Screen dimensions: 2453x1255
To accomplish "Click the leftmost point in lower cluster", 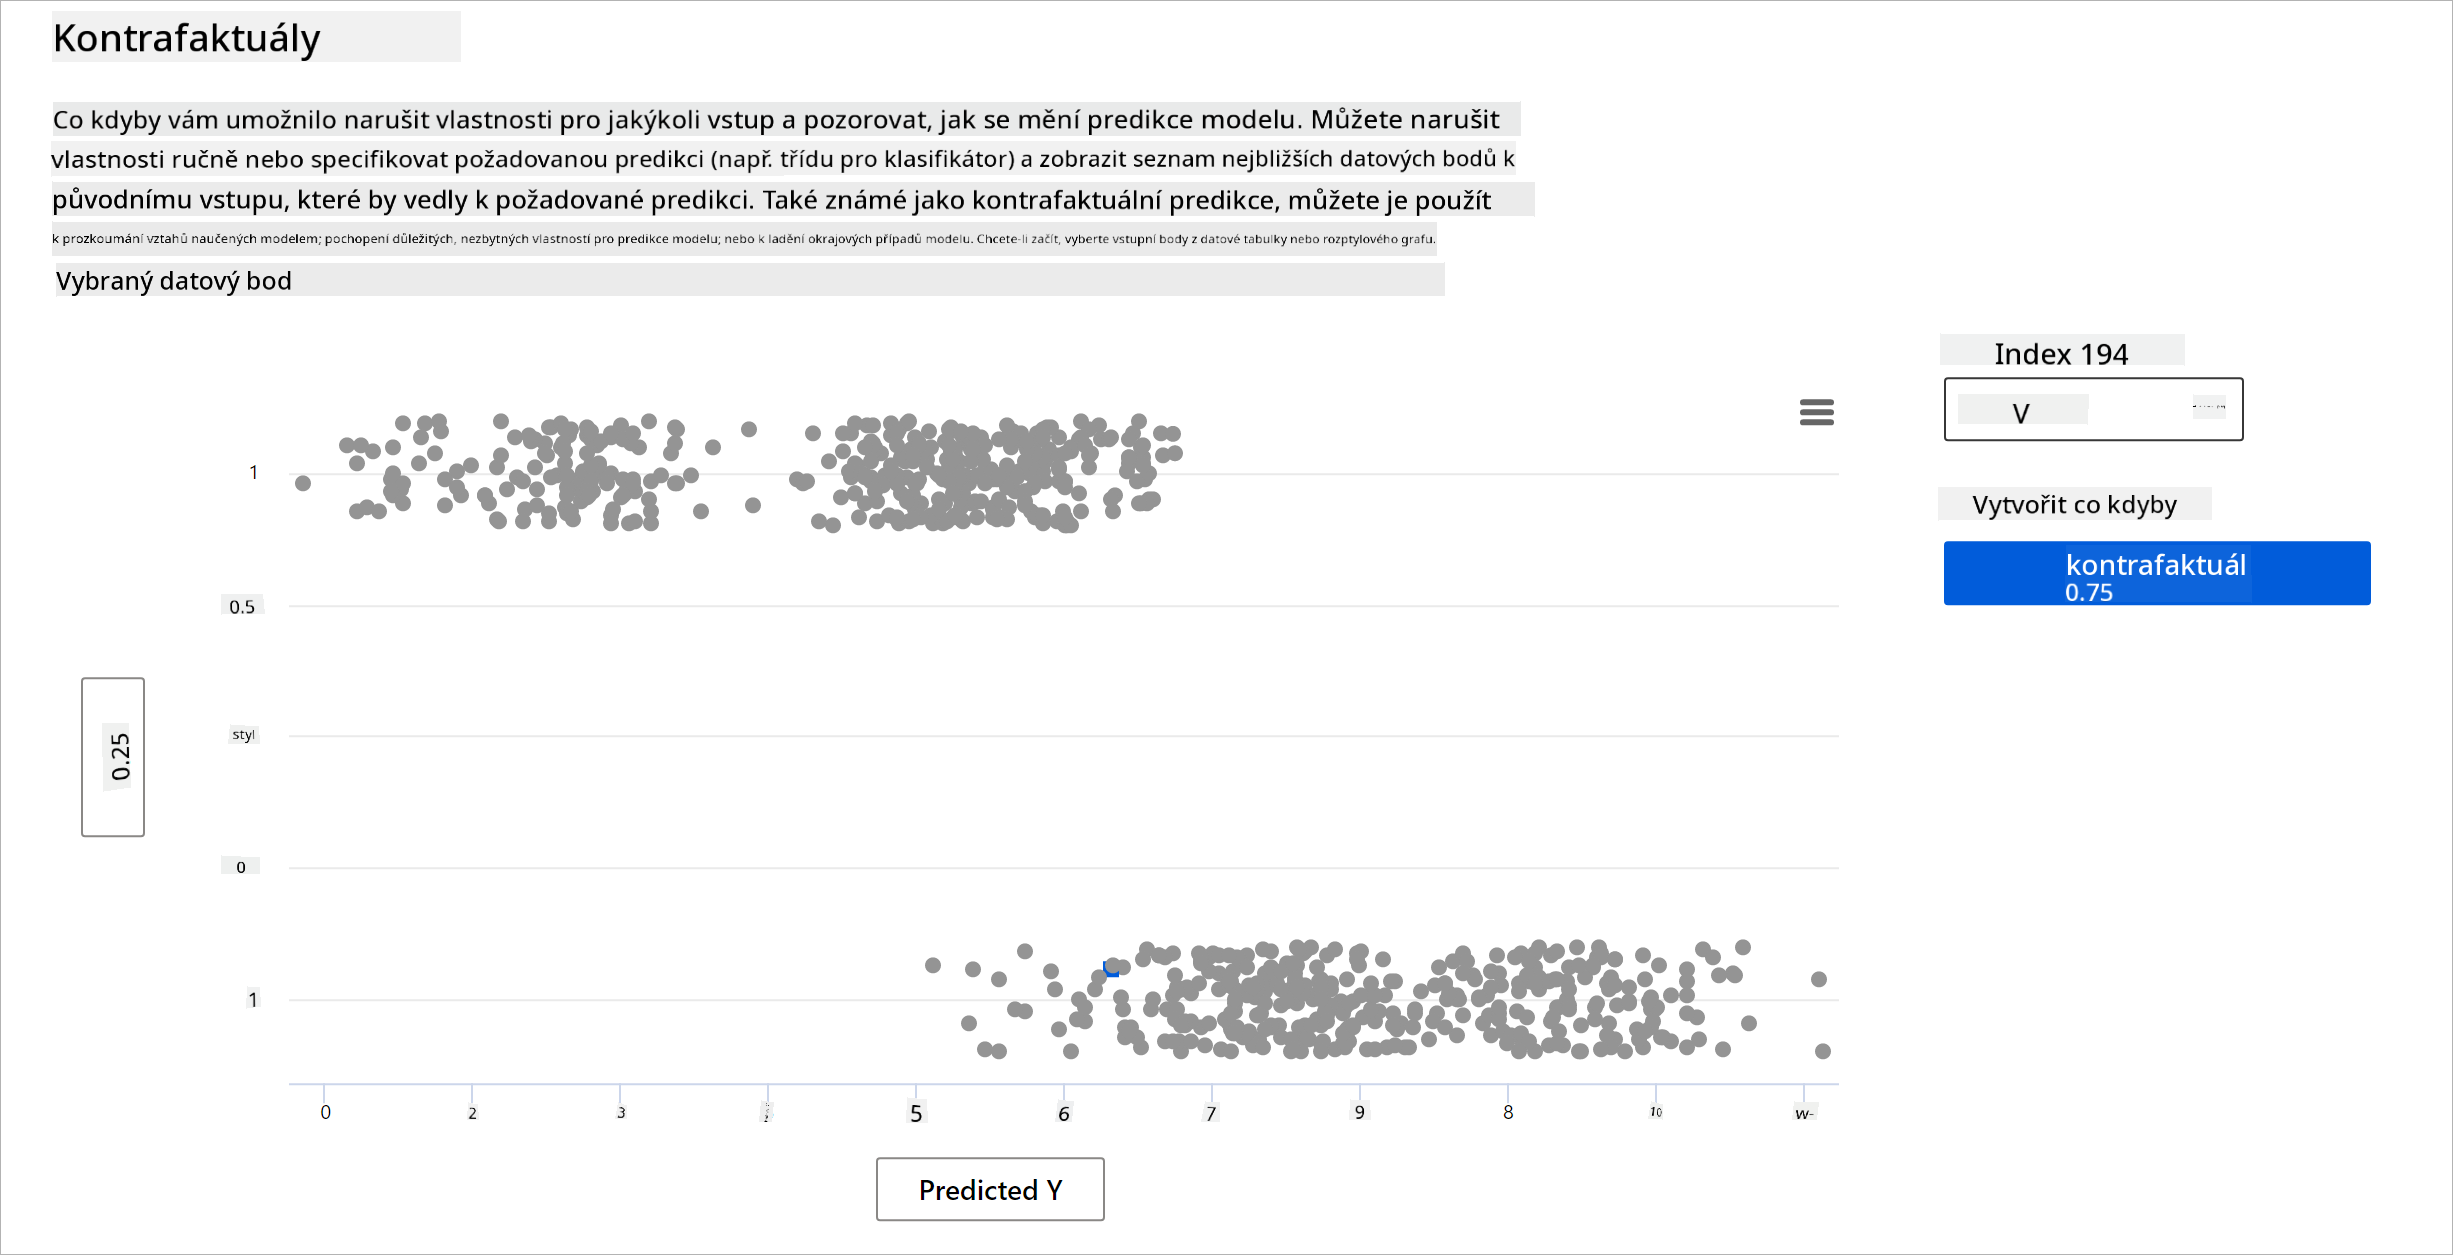I will tap(933, 965).
